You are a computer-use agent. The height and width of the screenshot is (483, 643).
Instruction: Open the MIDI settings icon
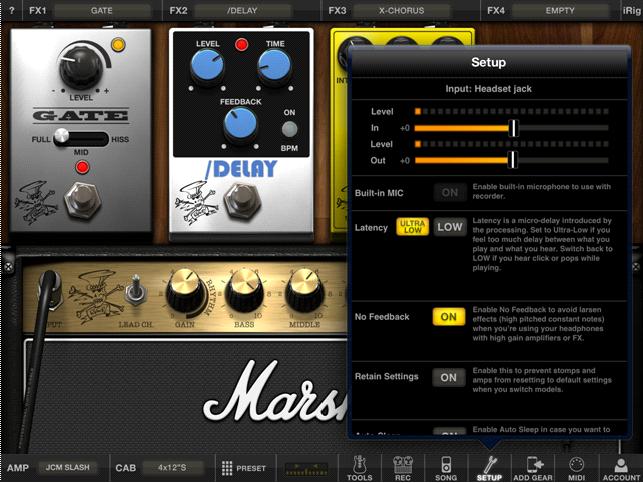coord(576,468)
